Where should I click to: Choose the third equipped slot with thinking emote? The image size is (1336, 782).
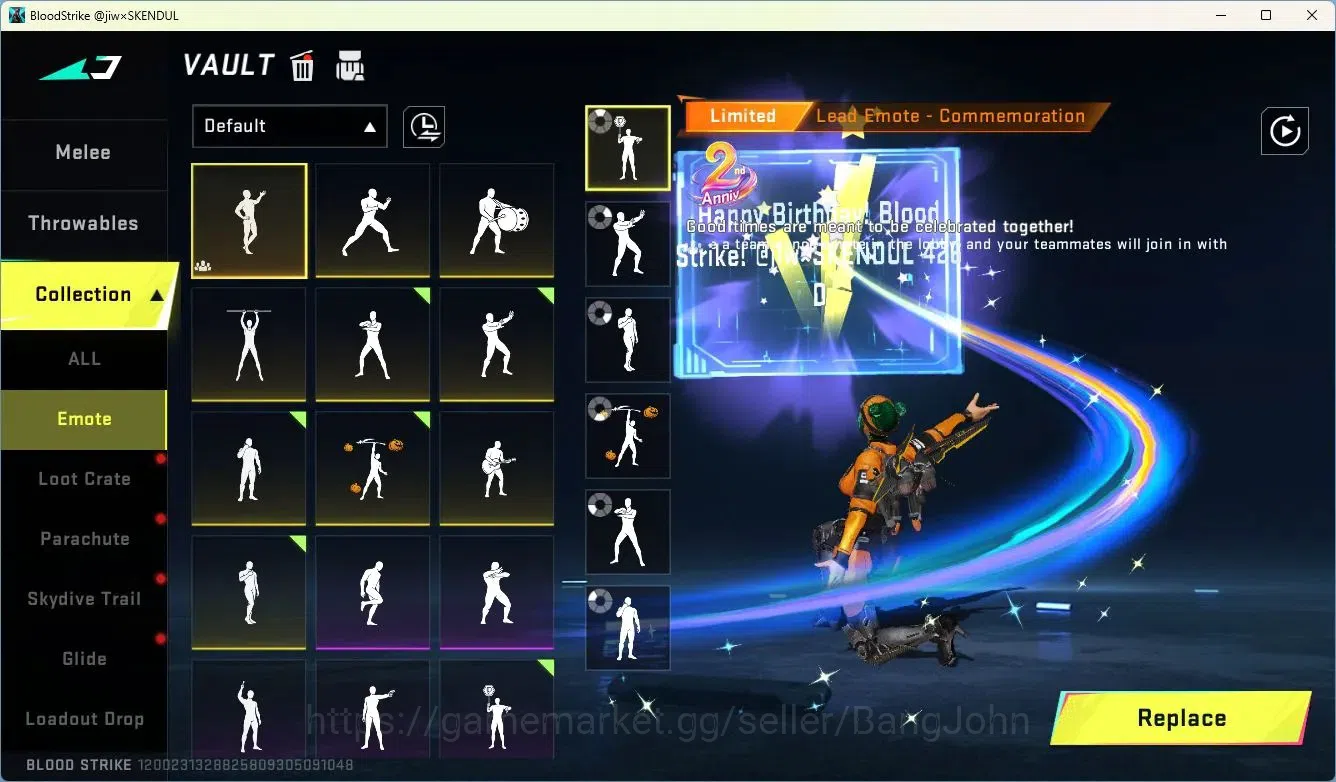[628, 340]
